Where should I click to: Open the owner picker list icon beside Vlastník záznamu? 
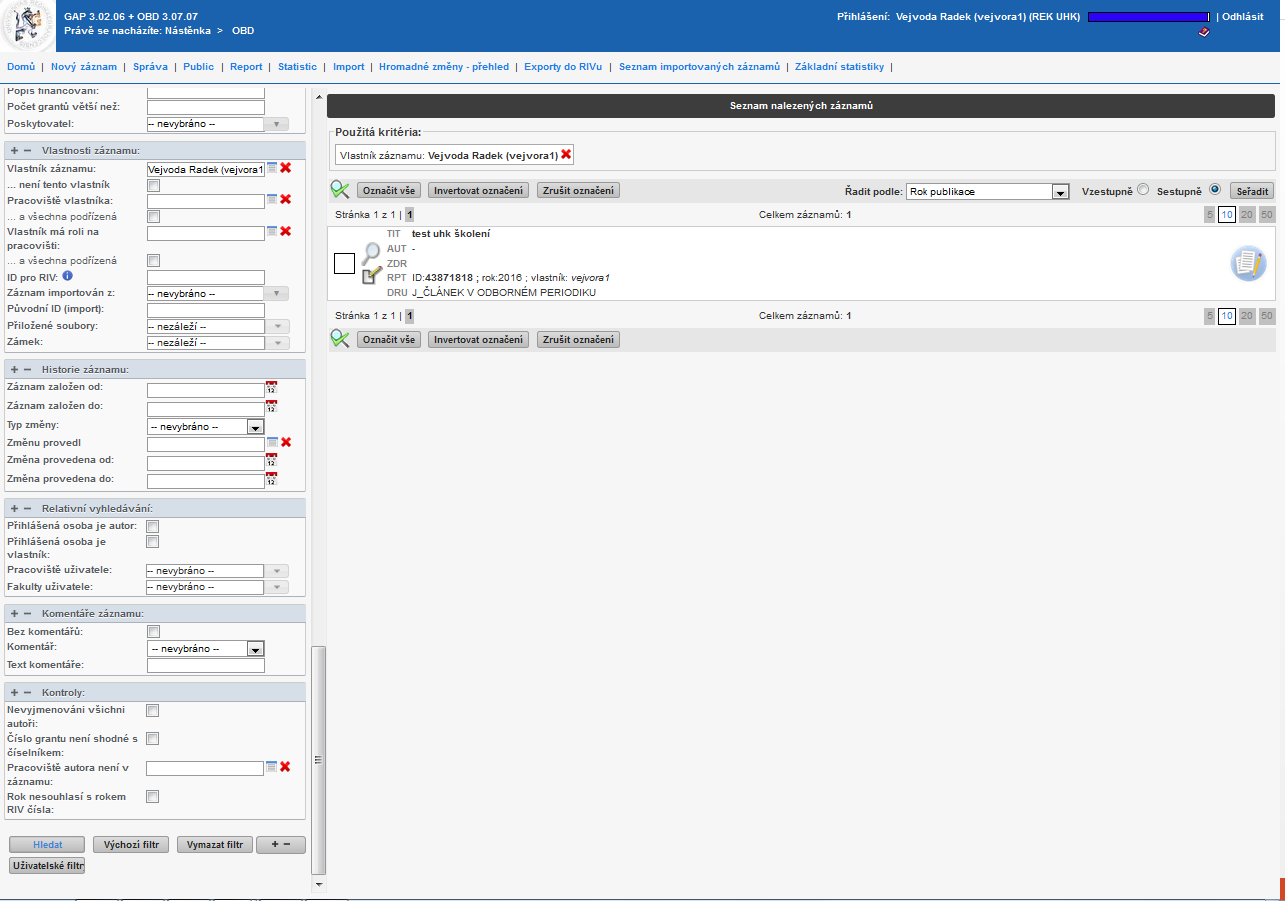coord(272,168)
